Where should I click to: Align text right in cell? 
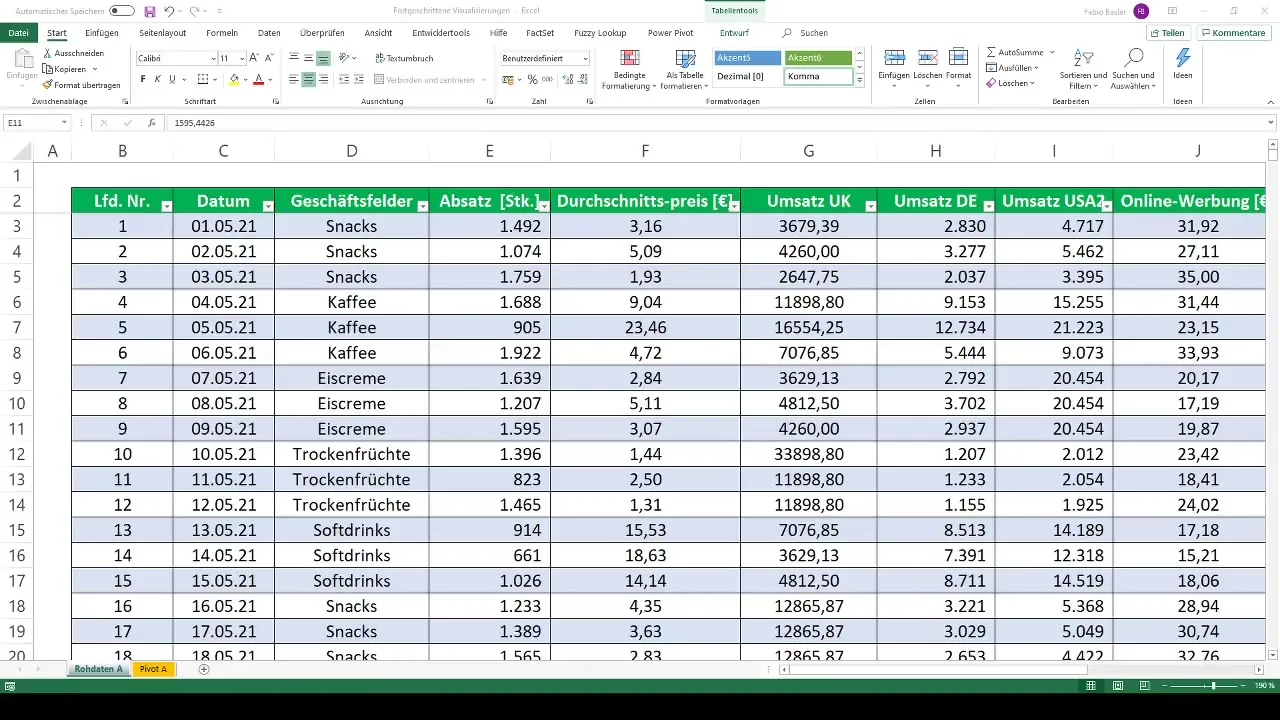323,79
